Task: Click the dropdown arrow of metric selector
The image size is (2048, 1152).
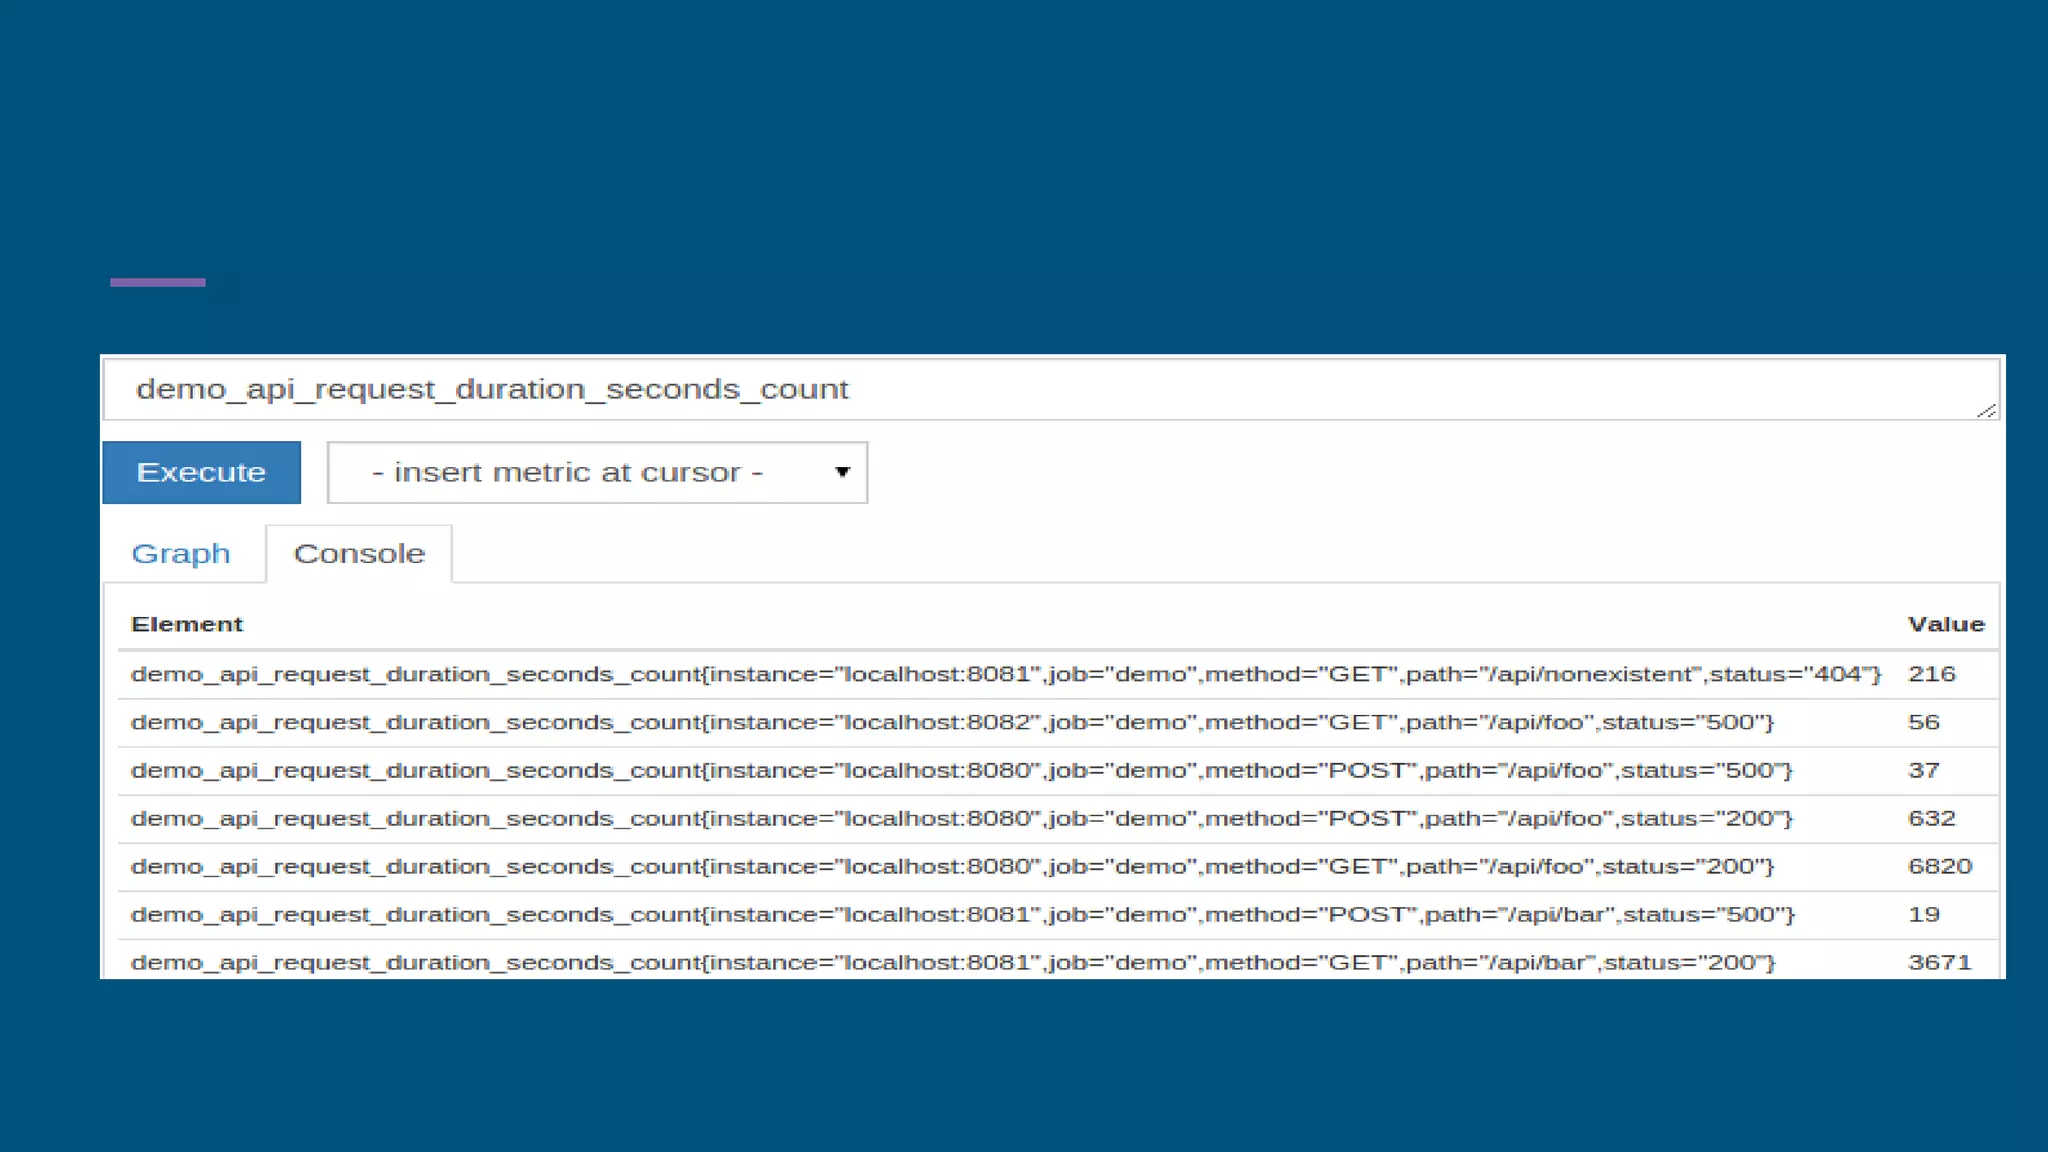Action: point(842,472)
